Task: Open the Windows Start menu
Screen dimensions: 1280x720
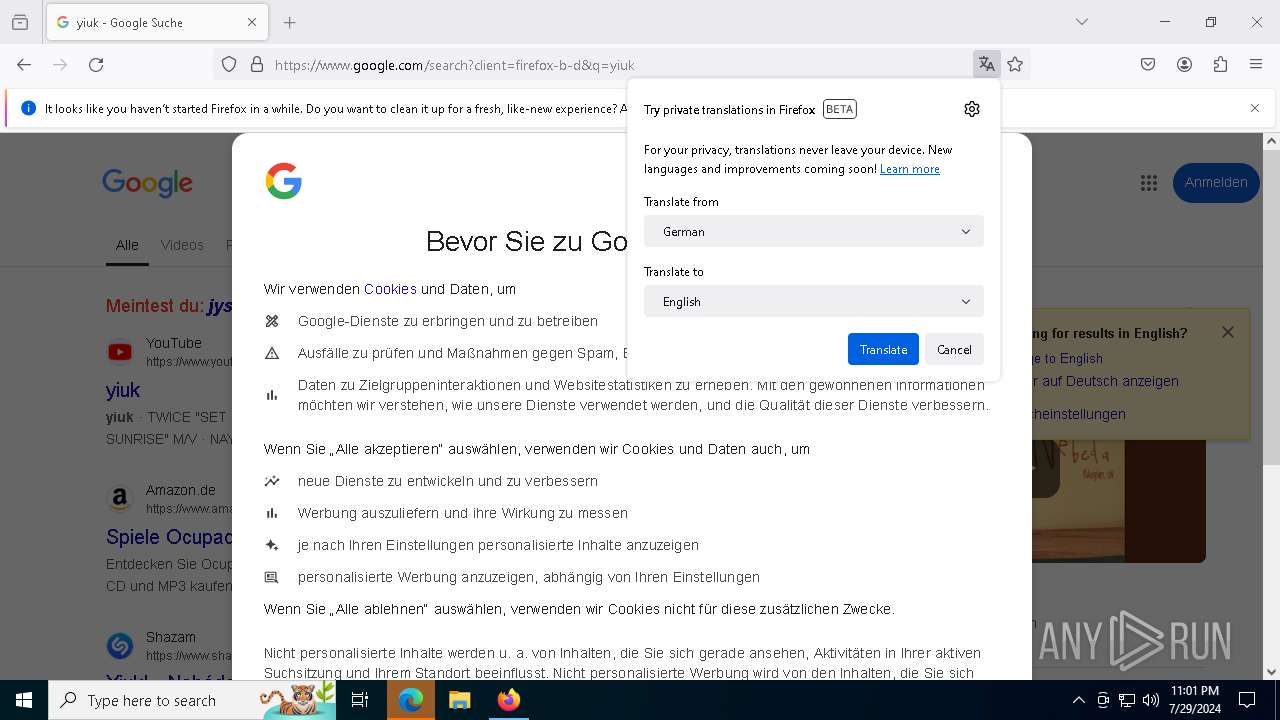Action: [x=24, y=700]
